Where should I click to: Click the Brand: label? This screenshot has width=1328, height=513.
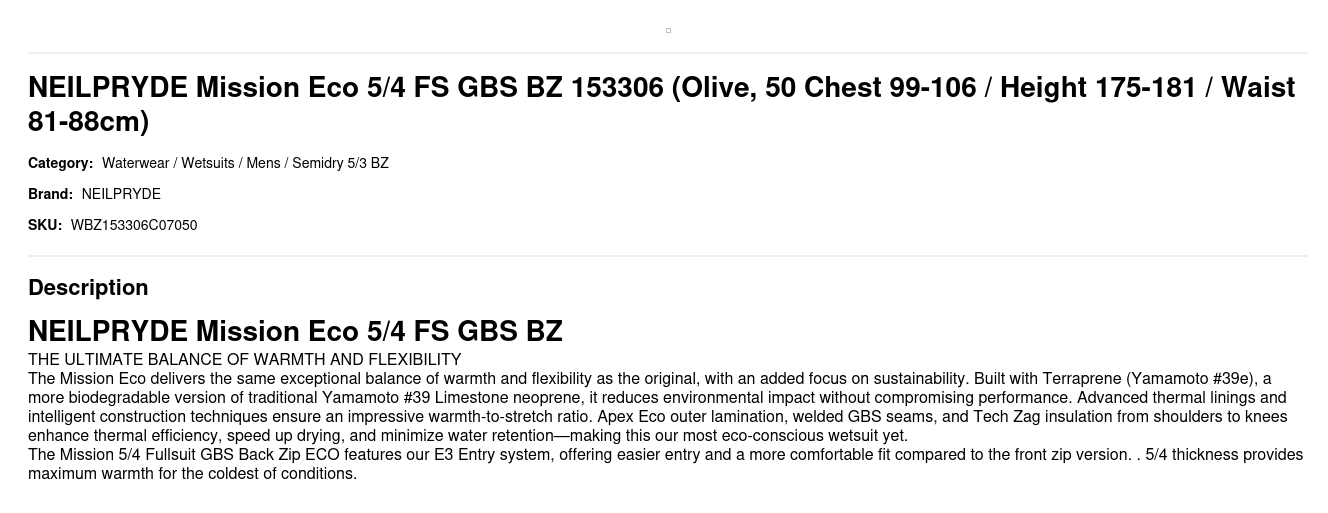click(50, 194)
